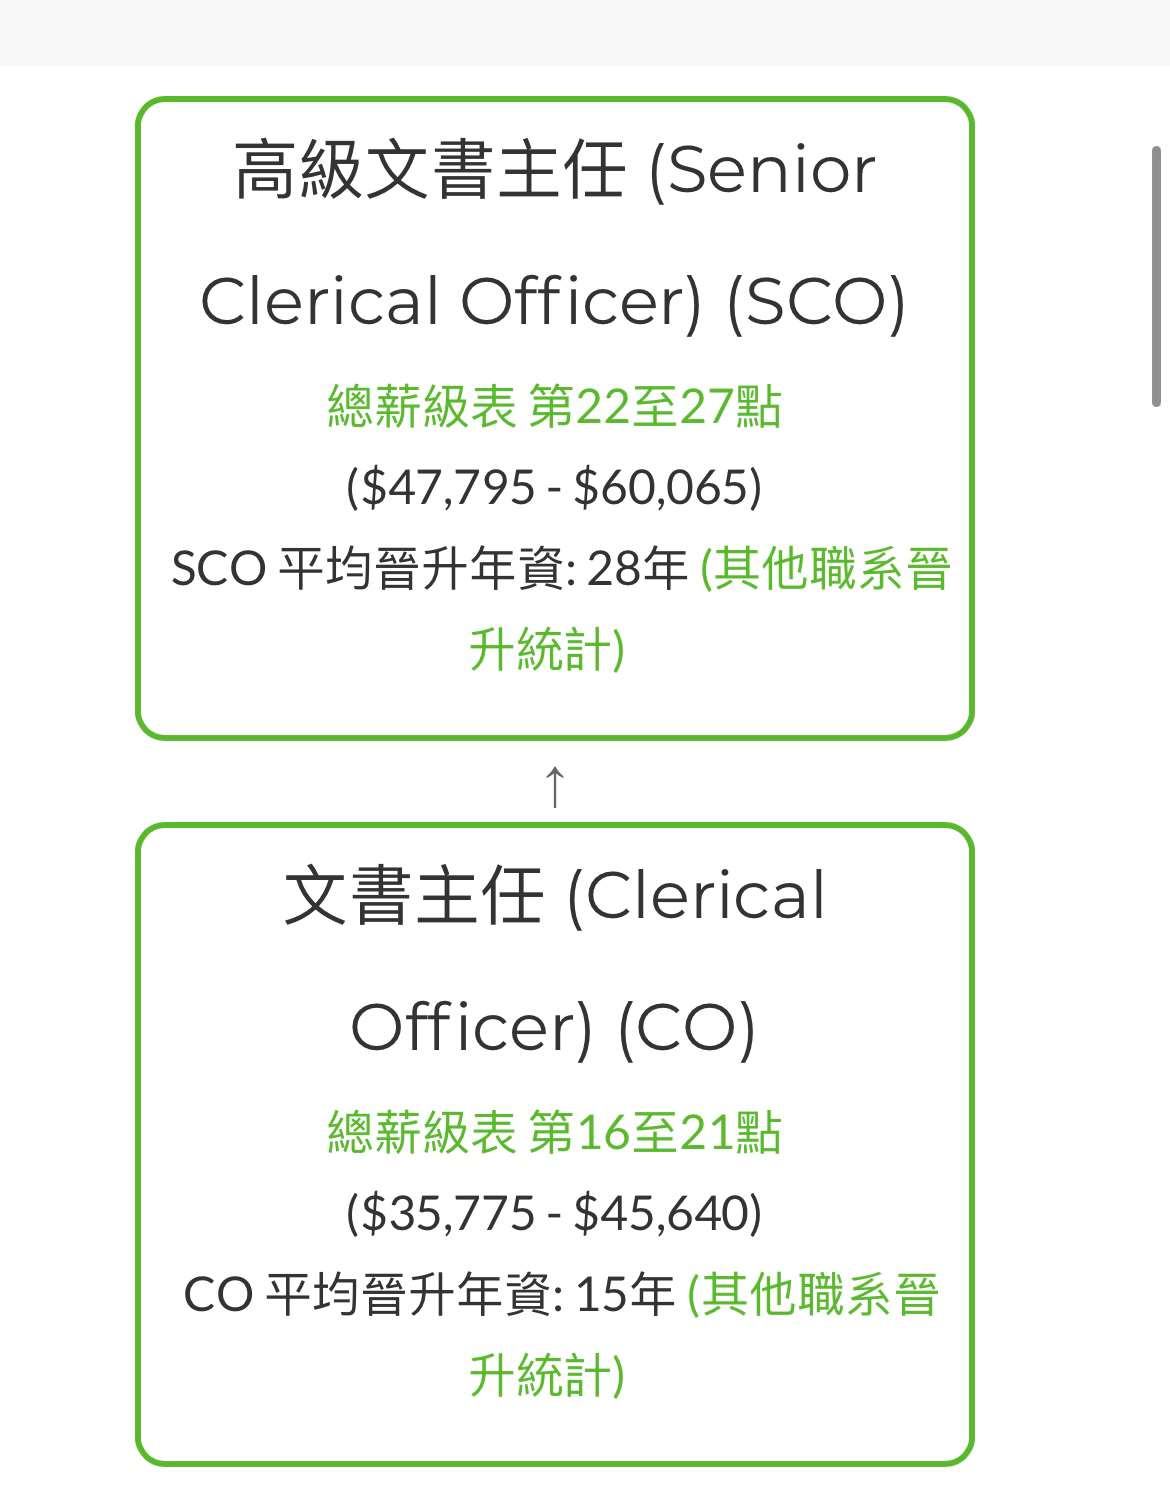Click 升統計) link text in CO card
The width and height of the screenshot is (1170, 1490).
tap(547, 1374)
